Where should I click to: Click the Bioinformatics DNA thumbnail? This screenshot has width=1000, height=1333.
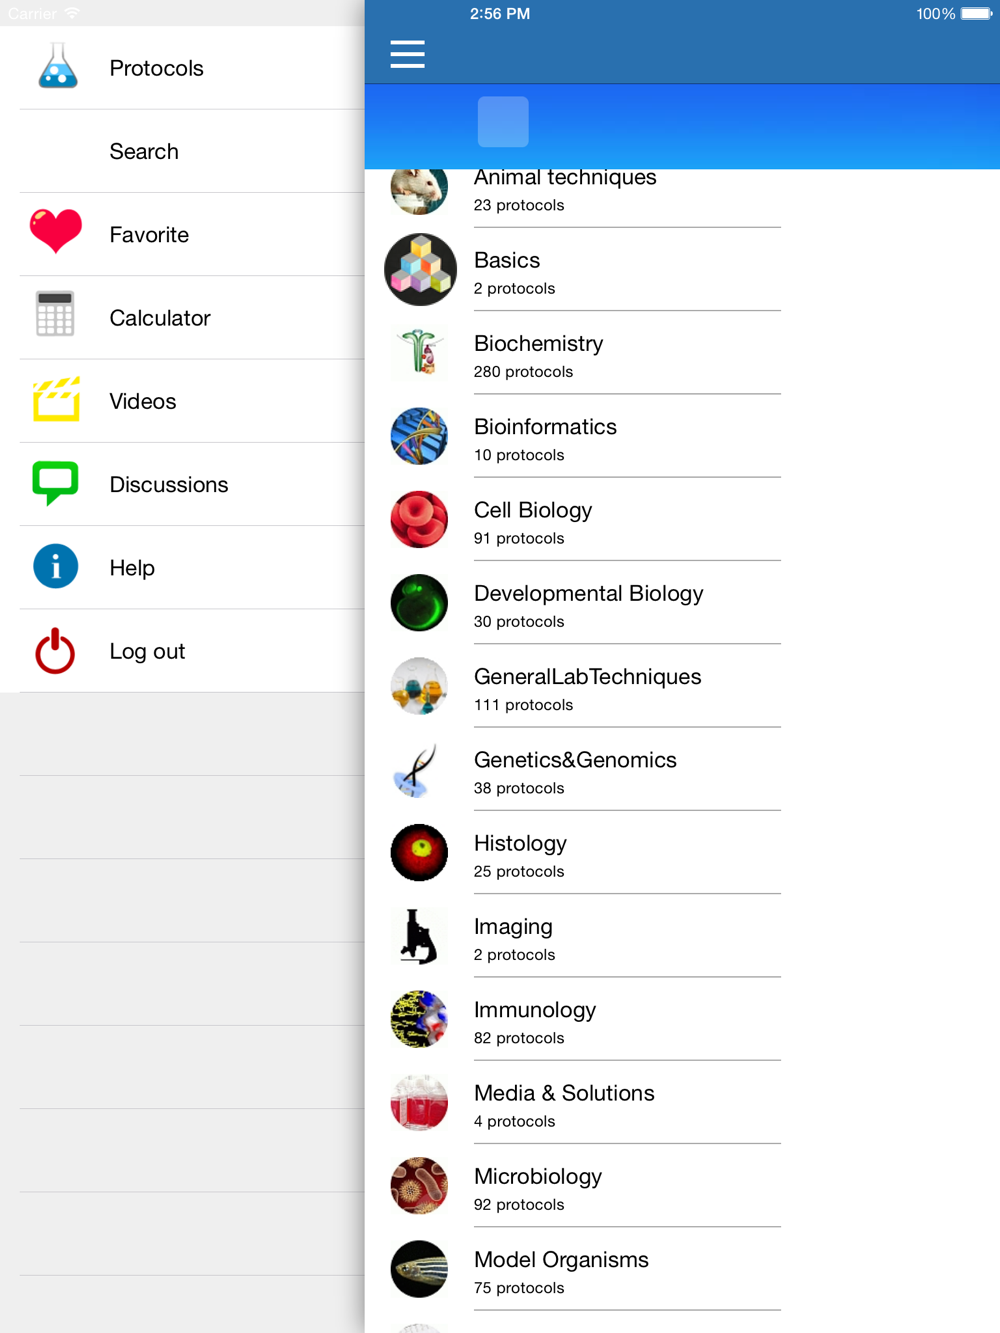419,436
